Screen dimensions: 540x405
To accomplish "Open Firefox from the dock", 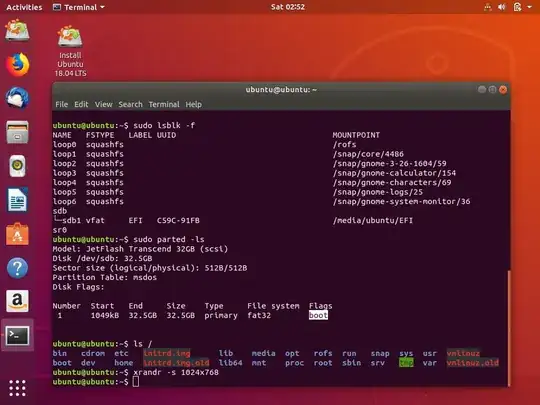I will 17,64.
